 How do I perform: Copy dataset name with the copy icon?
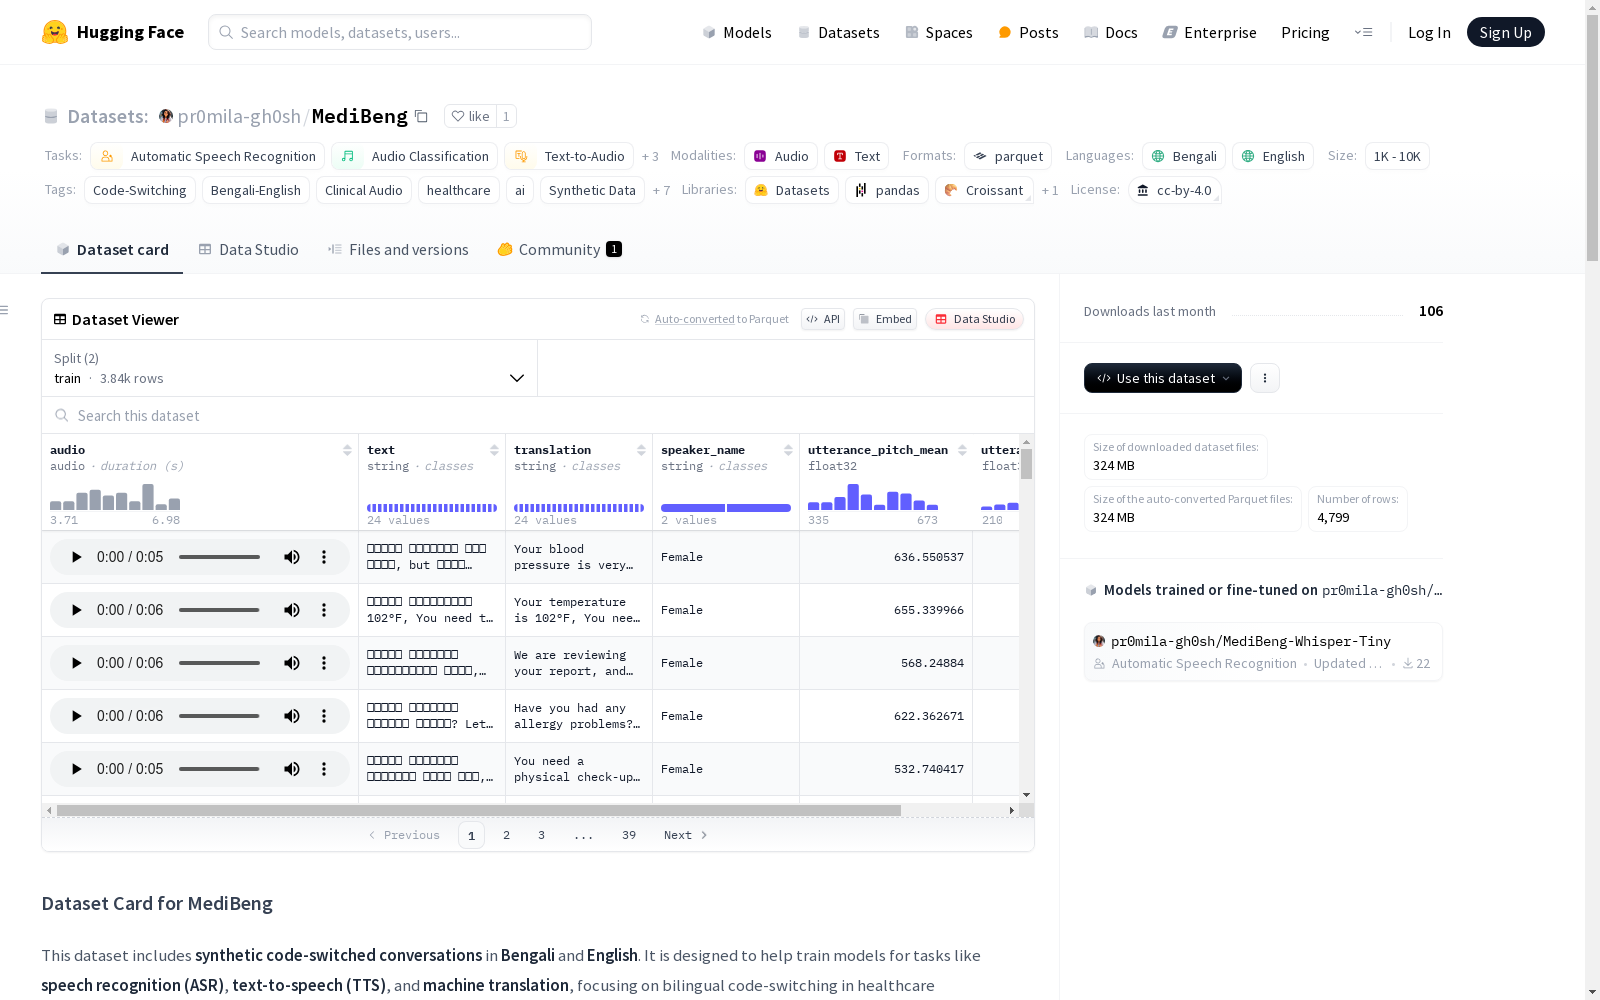point(422,116)
